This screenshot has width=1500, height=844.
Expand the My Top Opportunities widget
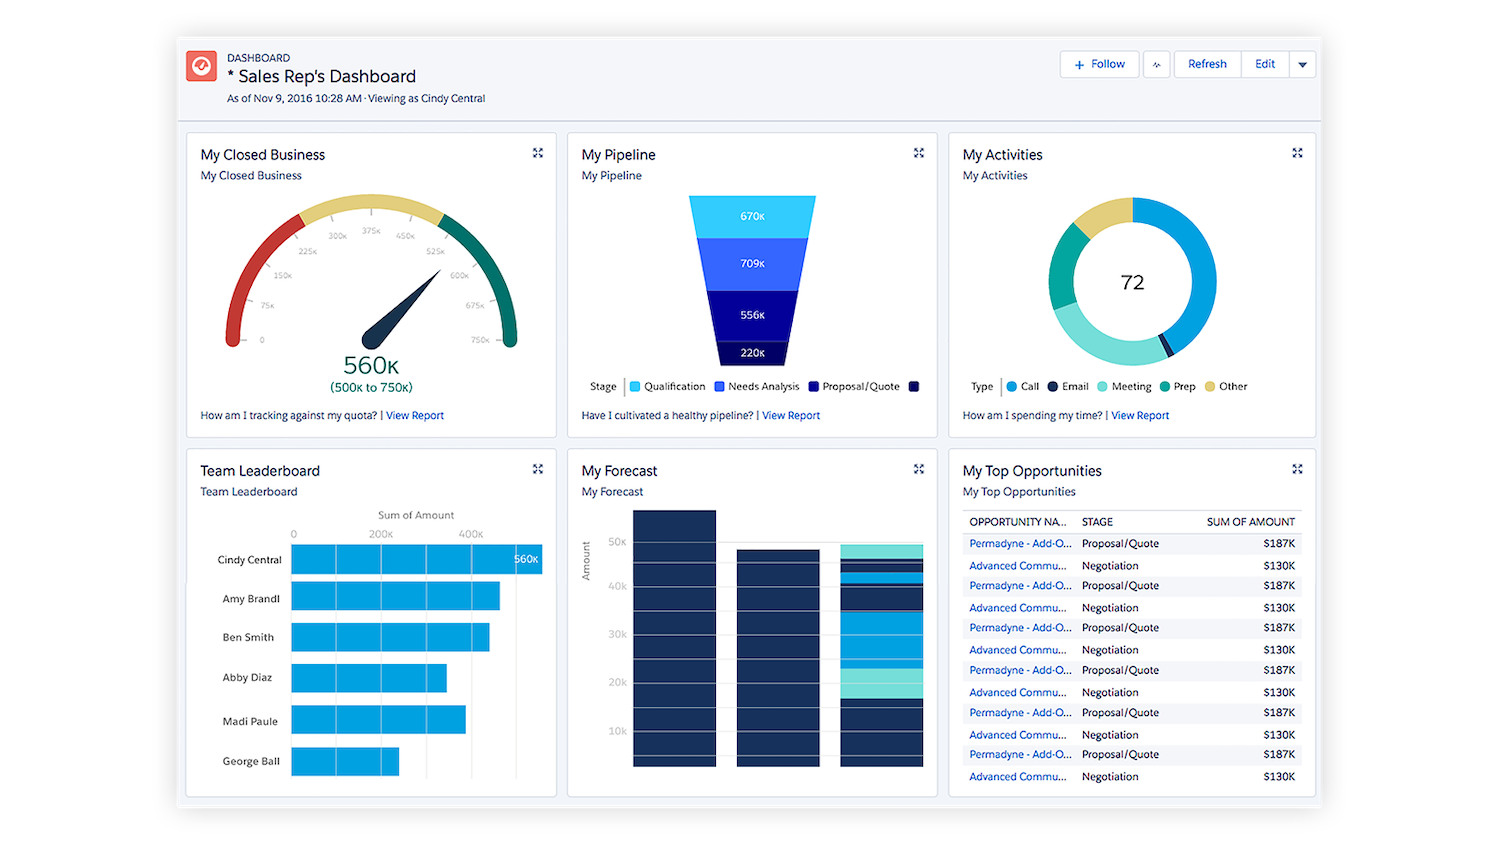coord(1297,469)
